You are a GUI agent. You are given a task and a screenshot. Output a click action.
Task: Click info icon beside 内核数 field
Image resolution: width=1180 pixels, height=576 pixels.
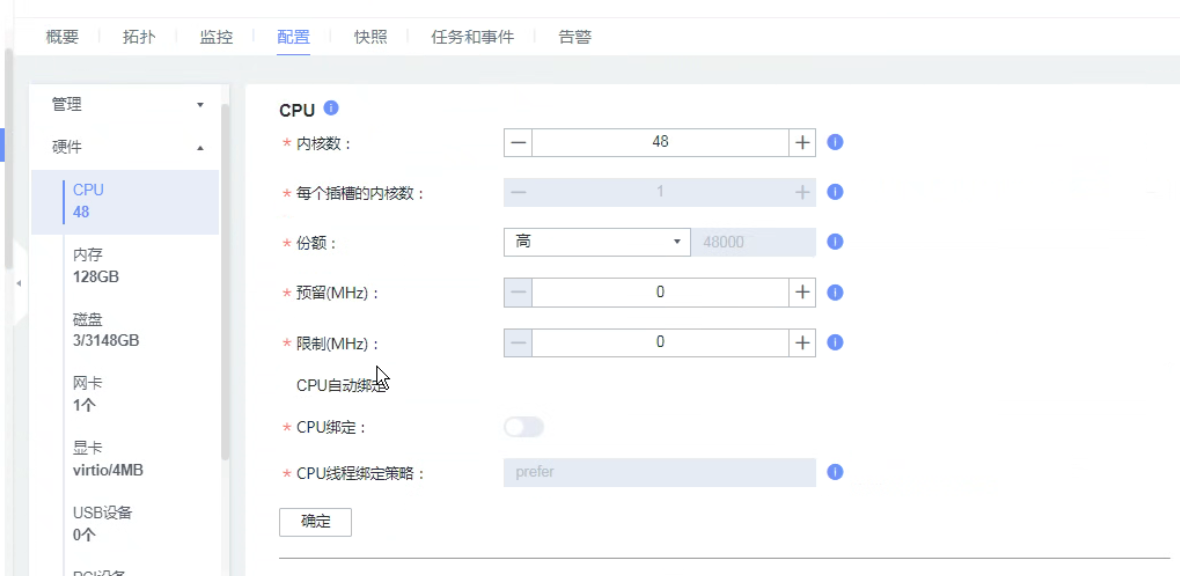coord(836,142)
